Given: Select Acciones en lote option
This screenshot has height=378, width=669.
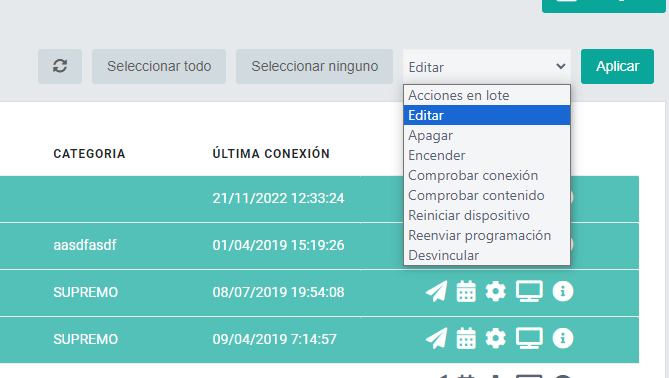Looking at the screenshot, I should (487, 95).
